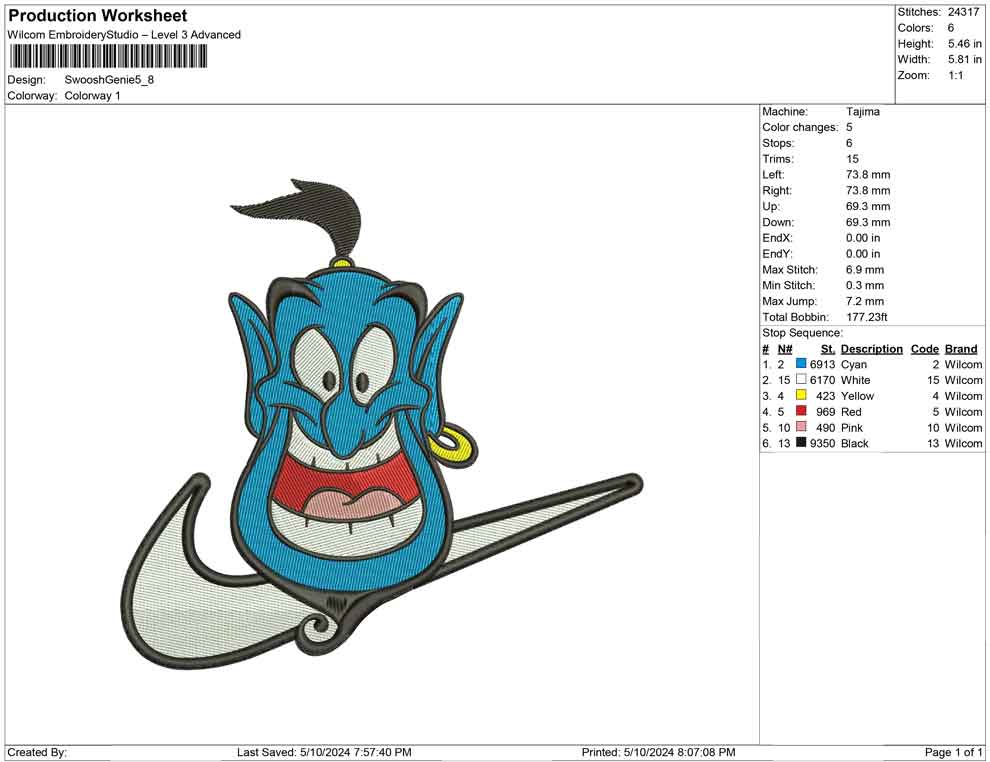Click the 'Colorway 1' value
This screenshot has height=762, width=990.
point(93,96)
